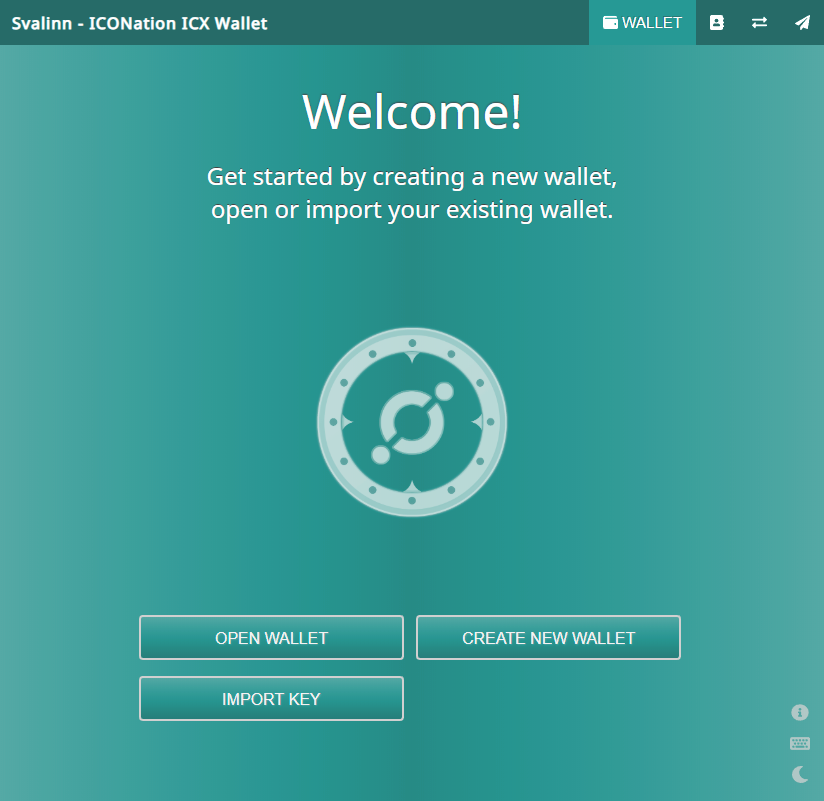
Task: Click the ICON shield logo emblem
Action: [x=412, y=422]
